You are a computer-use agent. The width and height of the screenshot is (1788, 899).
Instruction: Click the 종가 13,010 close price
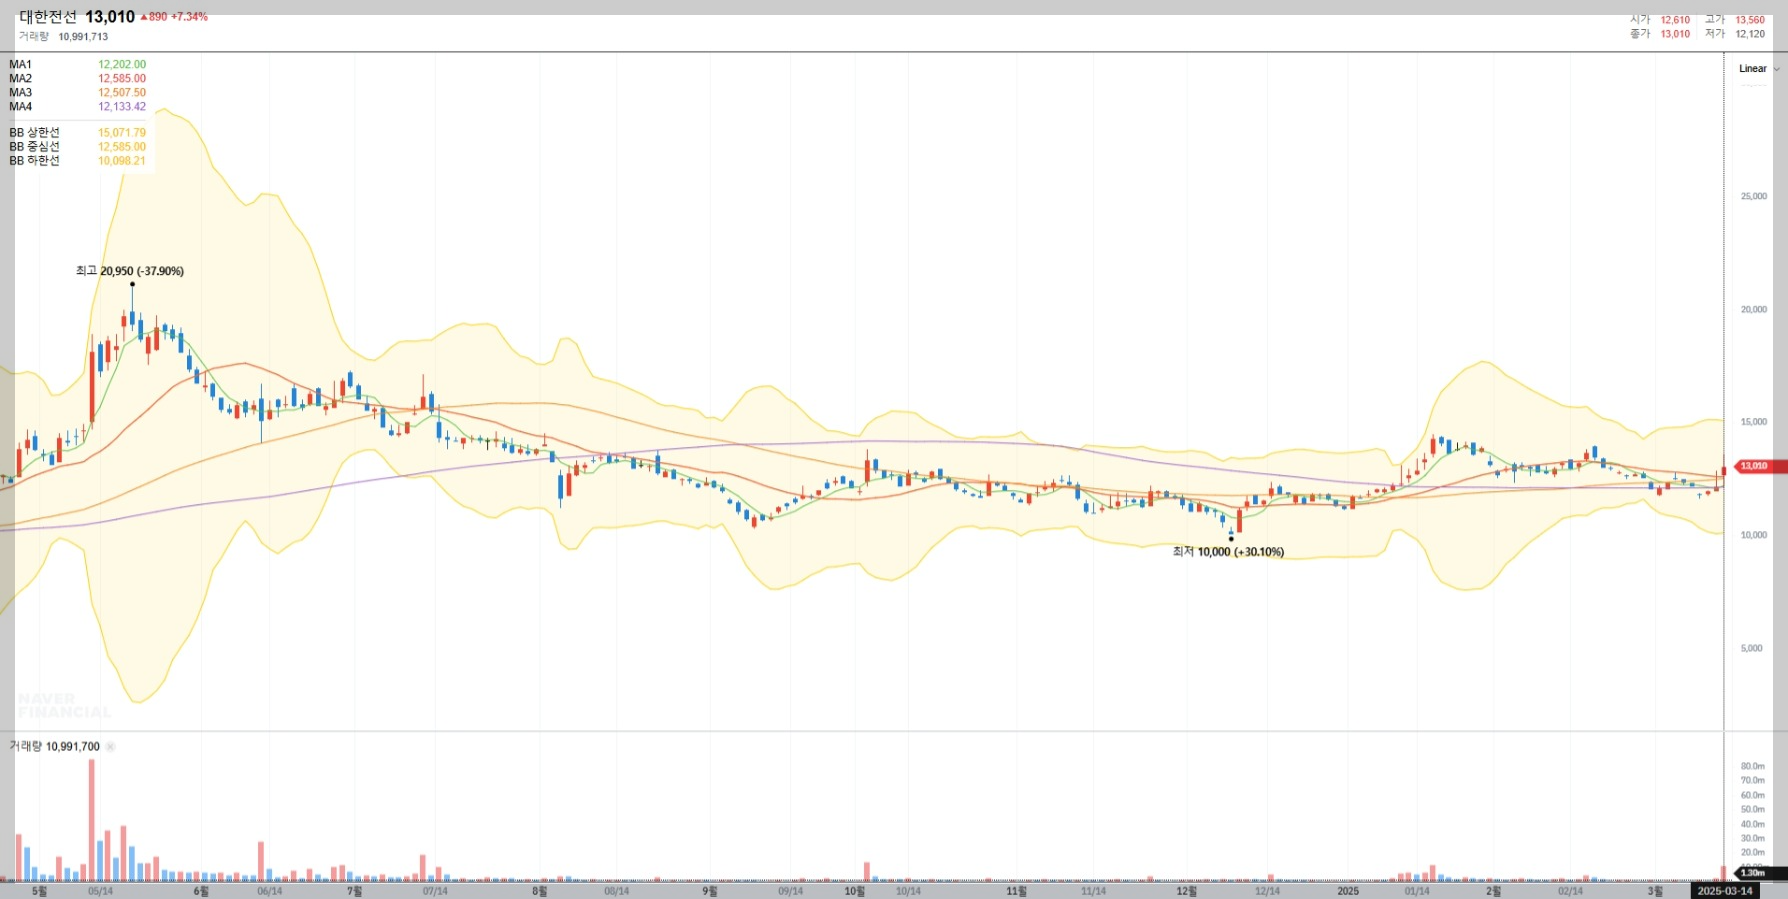[x=1660, y=34]
